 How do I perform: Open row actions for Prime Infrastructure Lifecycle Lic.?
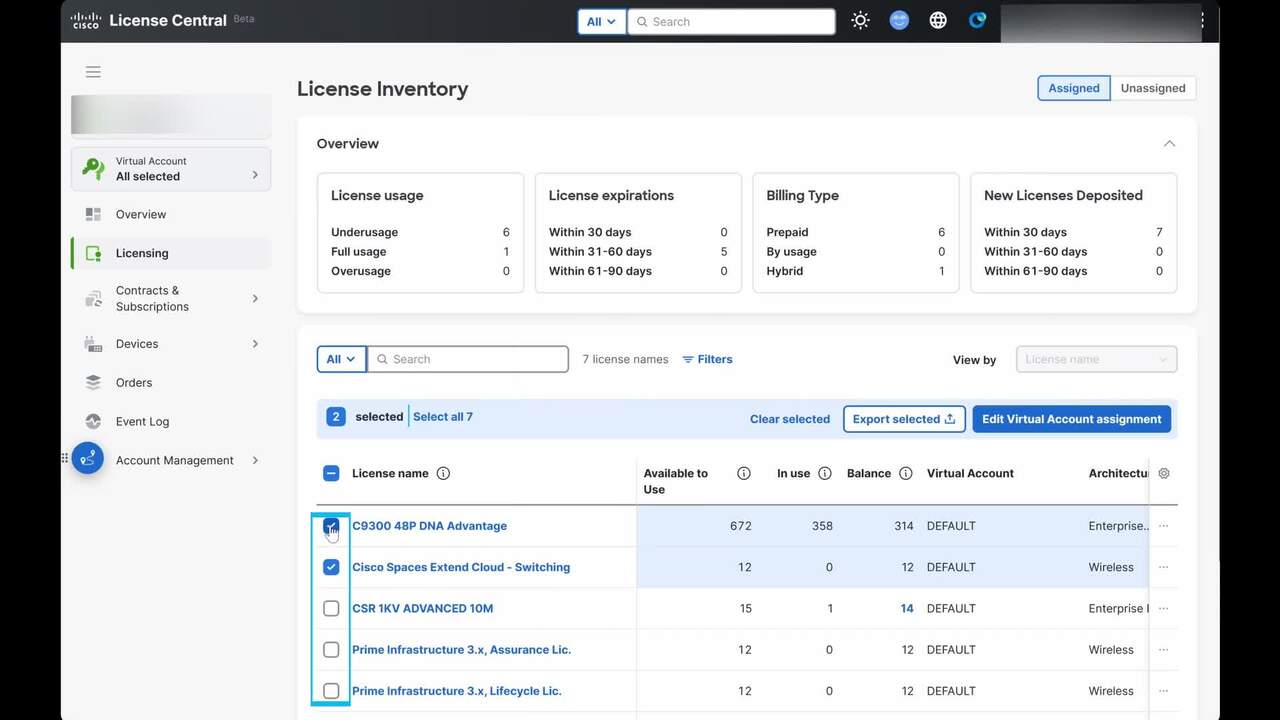pos(1163,691)
